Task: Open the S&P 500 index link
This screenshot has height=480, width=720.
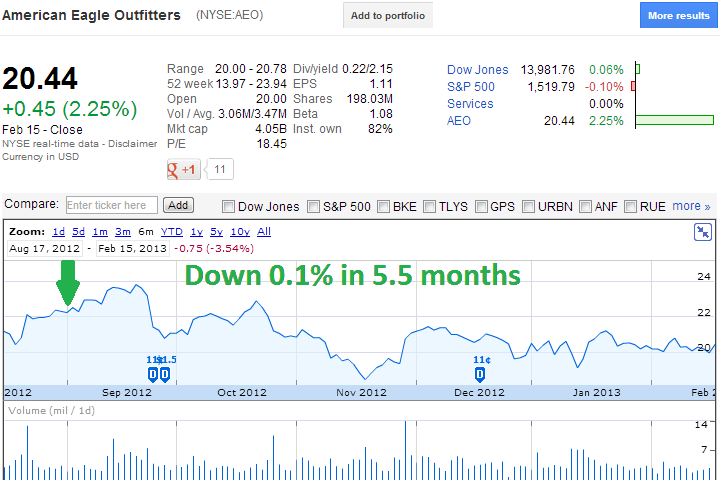Action: 471,87
